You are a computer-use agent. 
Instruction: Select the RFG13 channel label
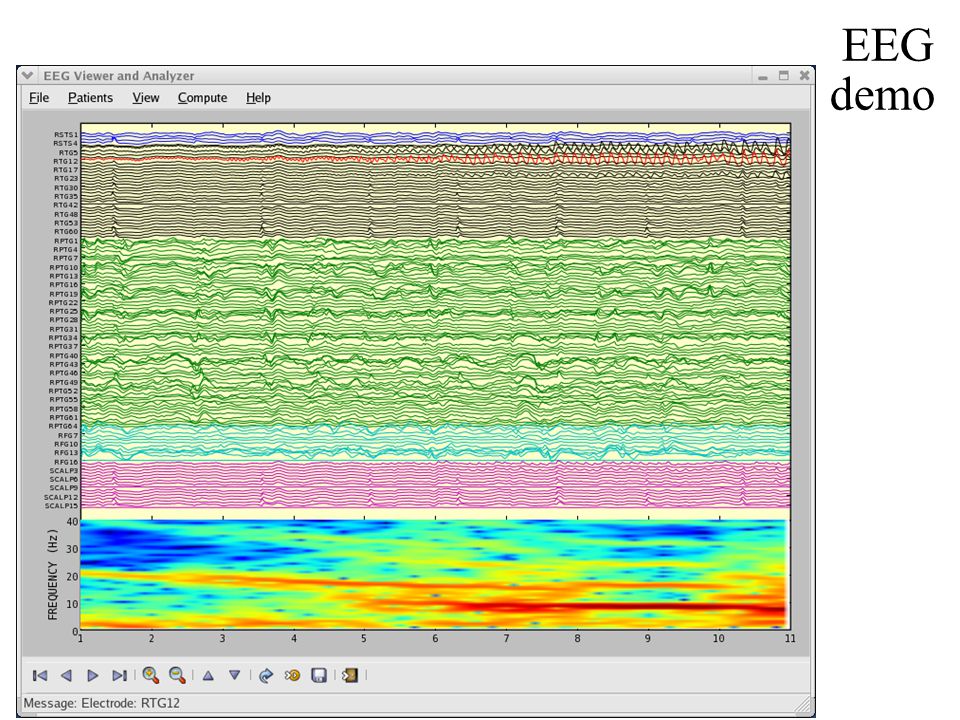(66, 453)
